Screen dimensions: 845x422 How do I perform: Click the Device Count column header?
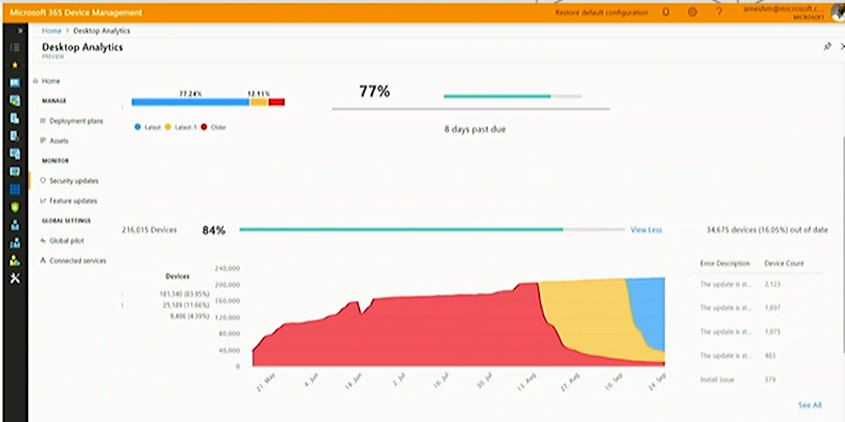784,264
